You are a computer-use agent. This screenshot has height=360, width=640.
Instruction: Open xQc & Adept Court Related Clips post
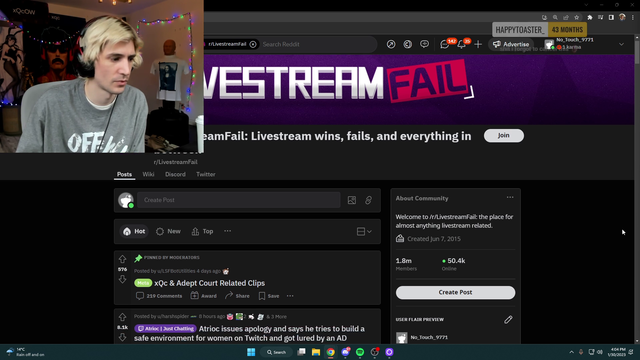point(209,283)
